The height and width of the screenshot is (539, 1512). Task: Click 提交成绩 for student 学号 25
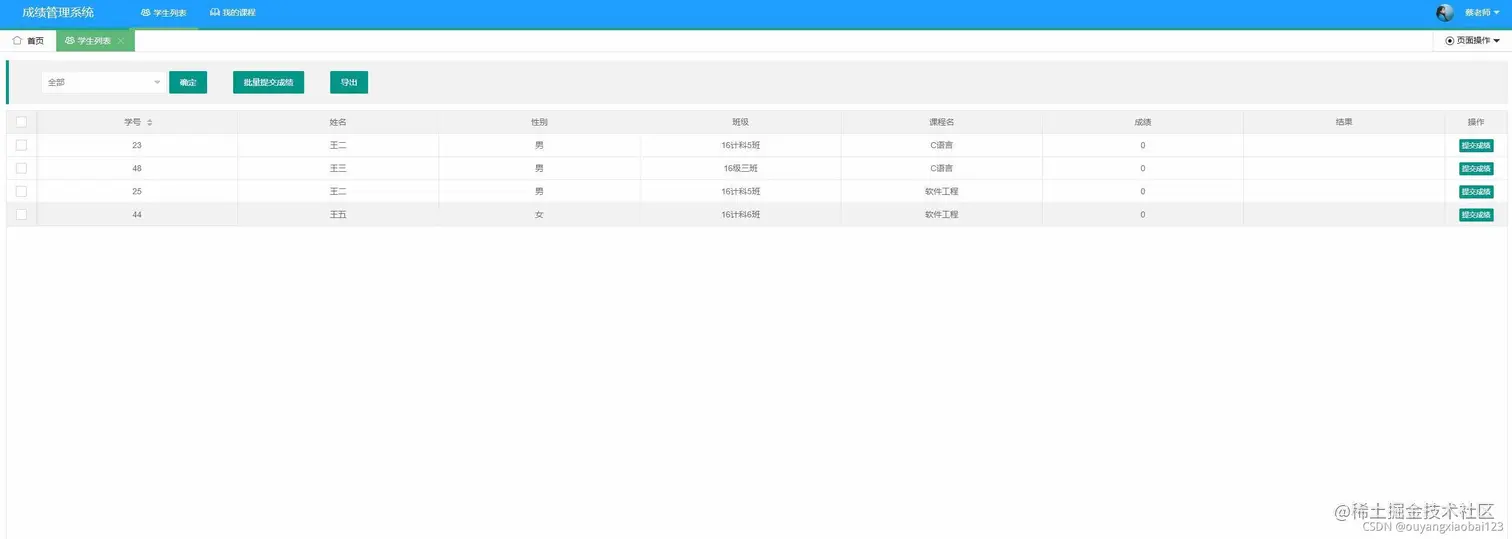point(1476,191)
